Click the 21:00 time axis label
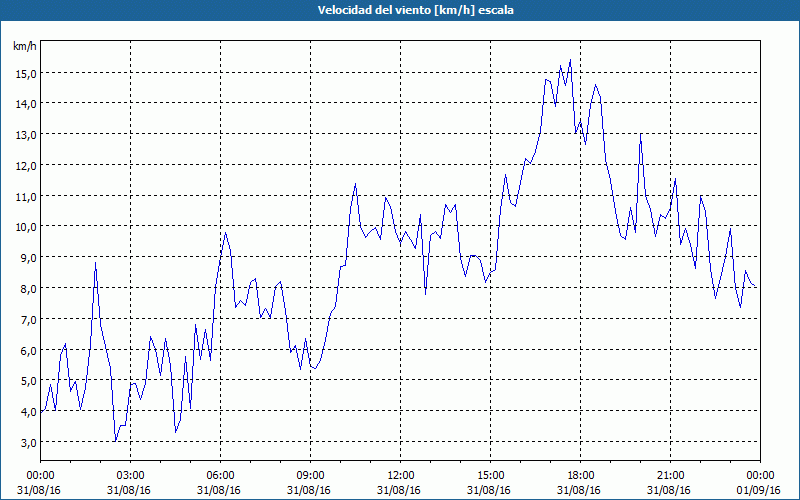 click(670, 476)
